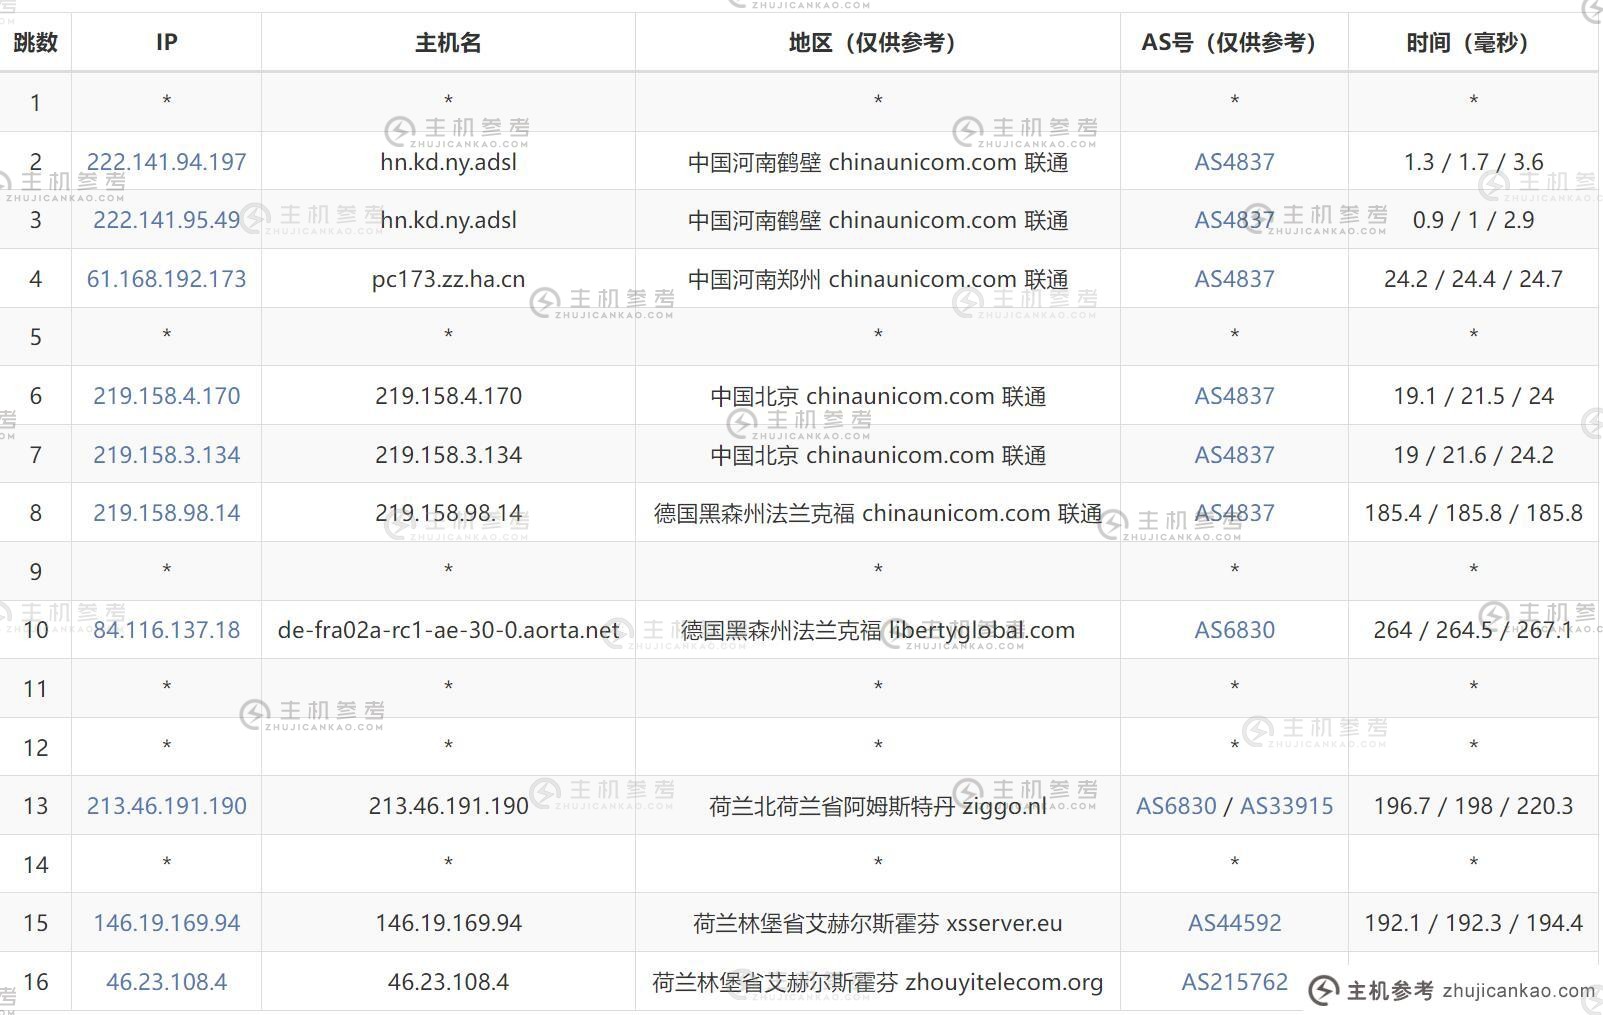Click the AS号（仅供参考）column header

click(x=1234, y=42)
